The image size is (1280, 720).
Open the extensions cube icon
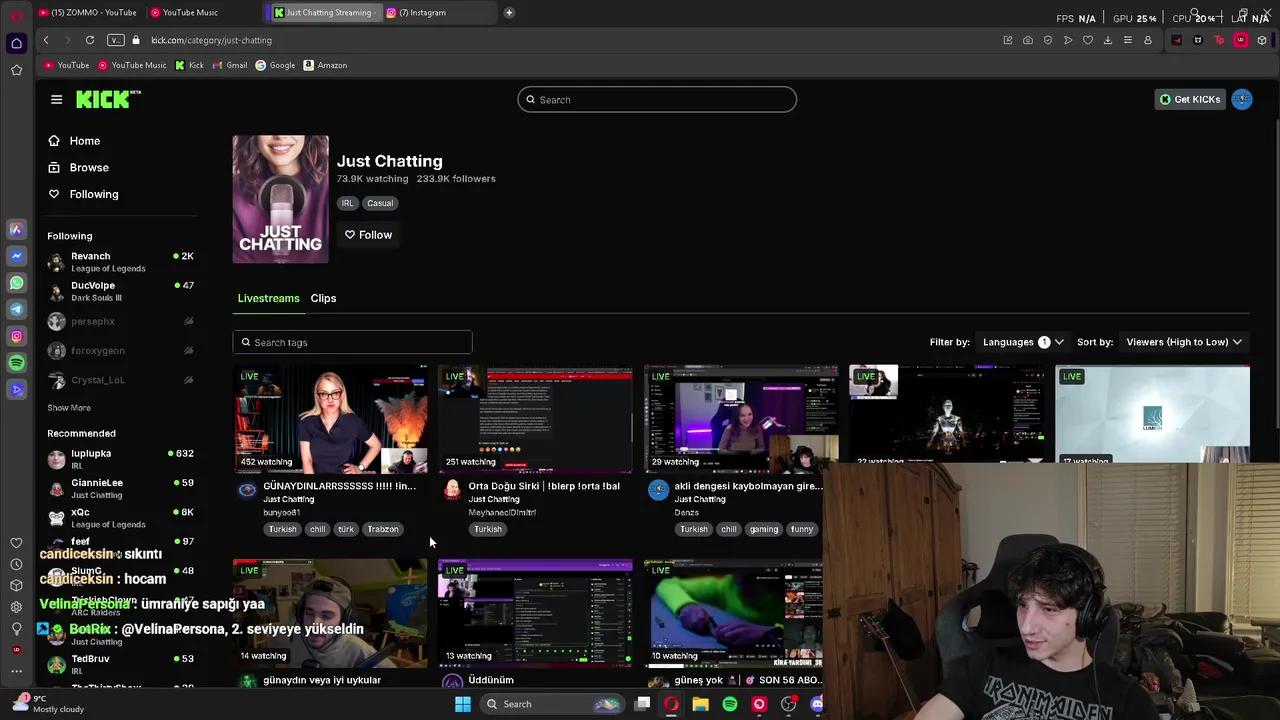click(x=1262, y=40)
